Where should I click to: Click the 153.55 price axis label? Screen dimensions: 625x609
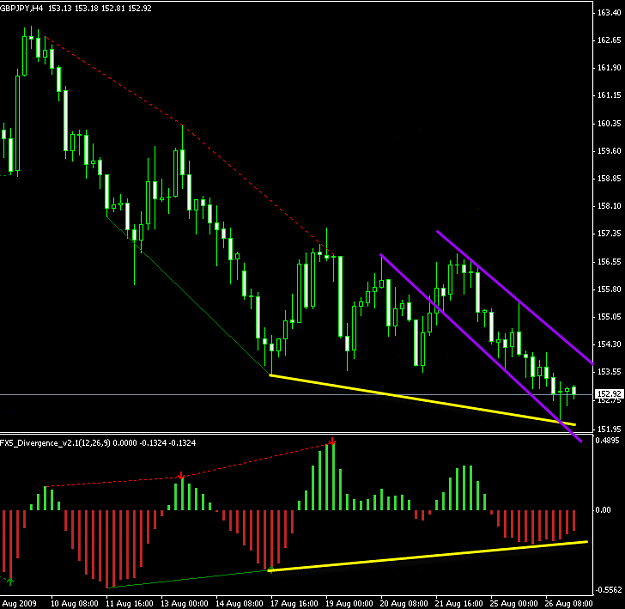click(609, 371)
